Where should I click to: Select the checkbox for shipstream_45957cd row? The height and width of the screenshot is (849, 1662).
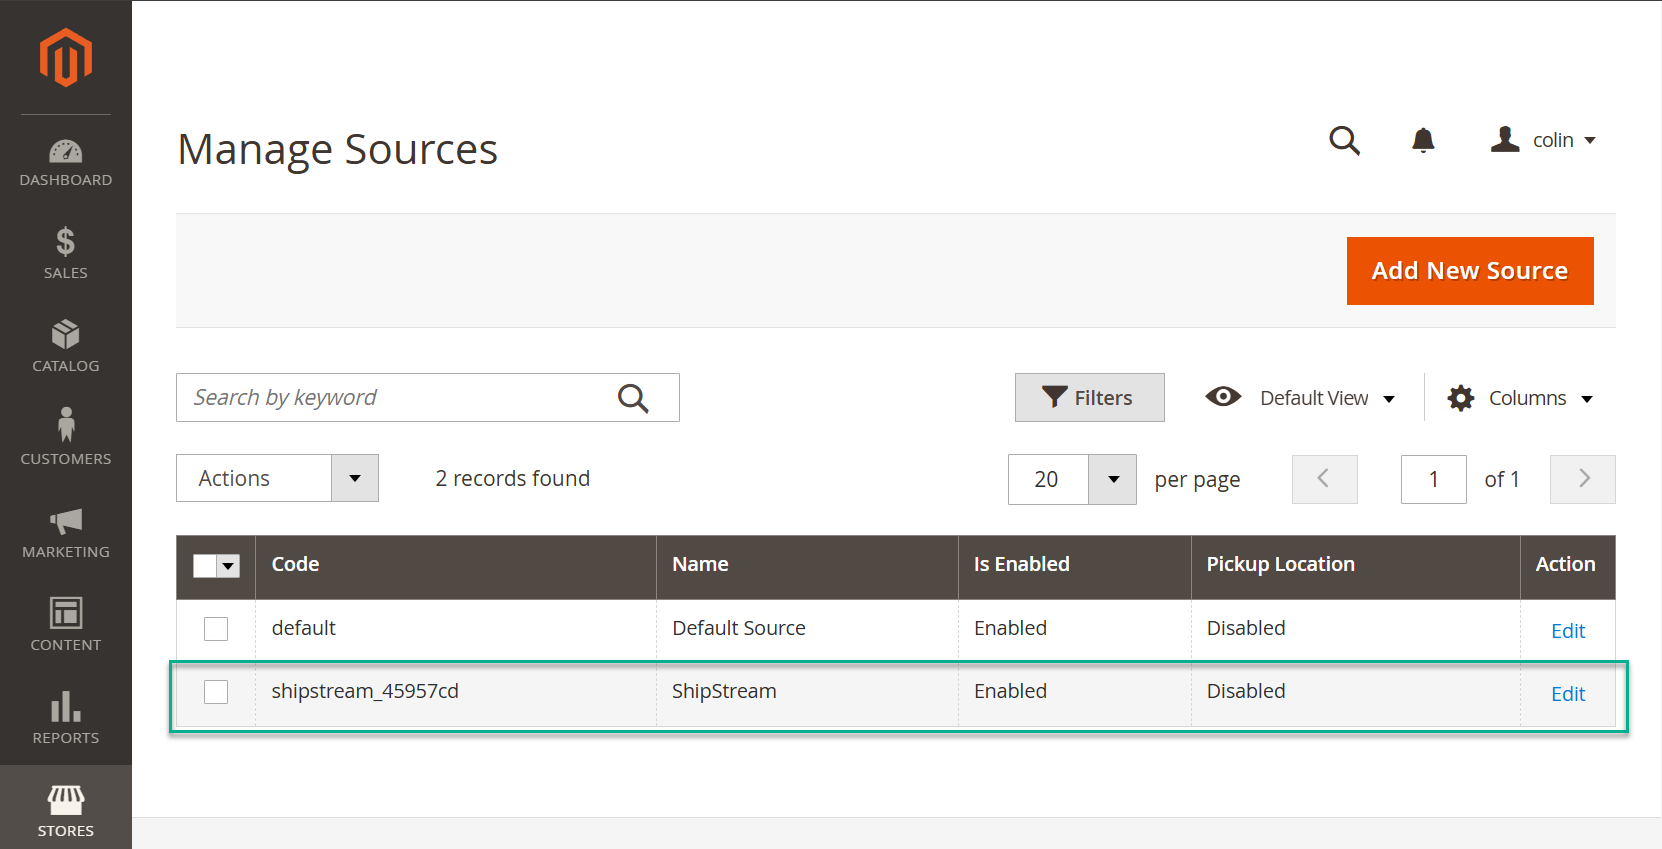pyautogui.click(x=216, y=692)
